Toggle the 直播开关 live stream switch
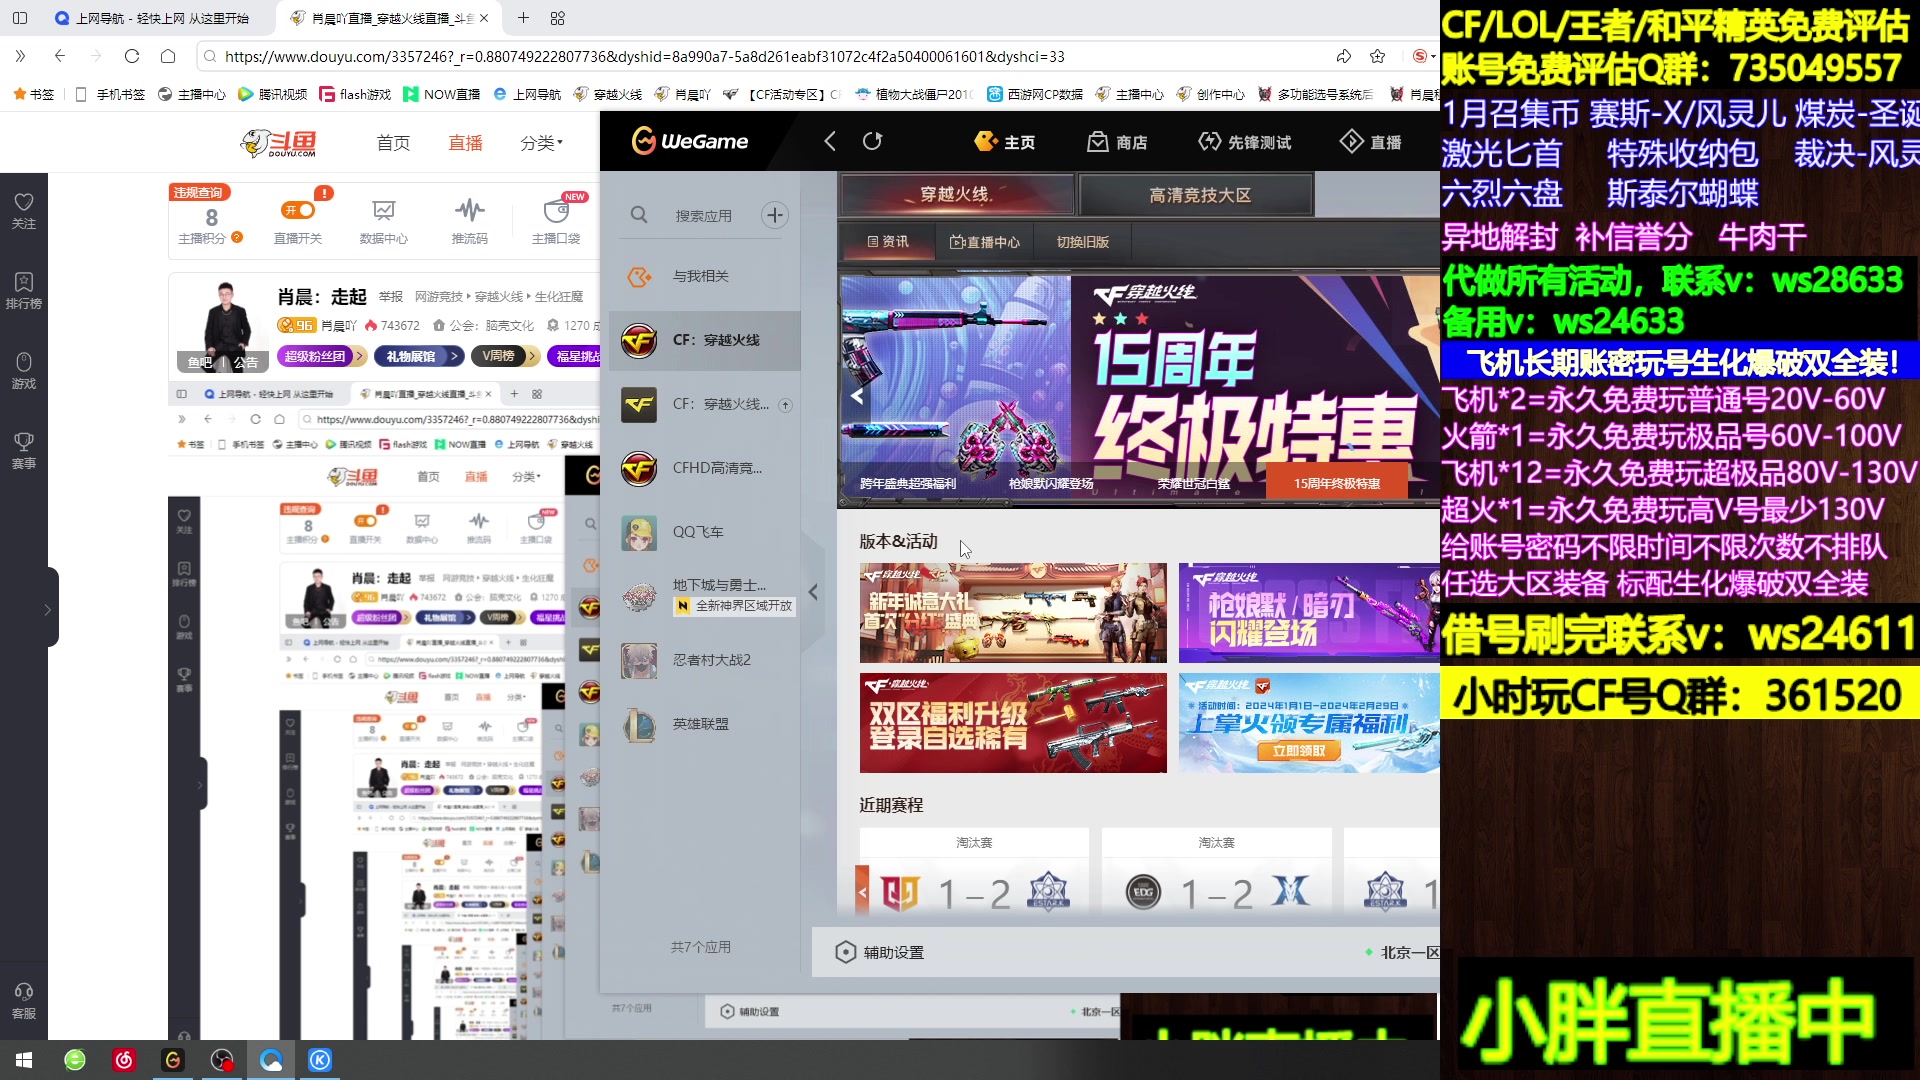The width and height of the screenshot is (1920, 1080). 299,211
